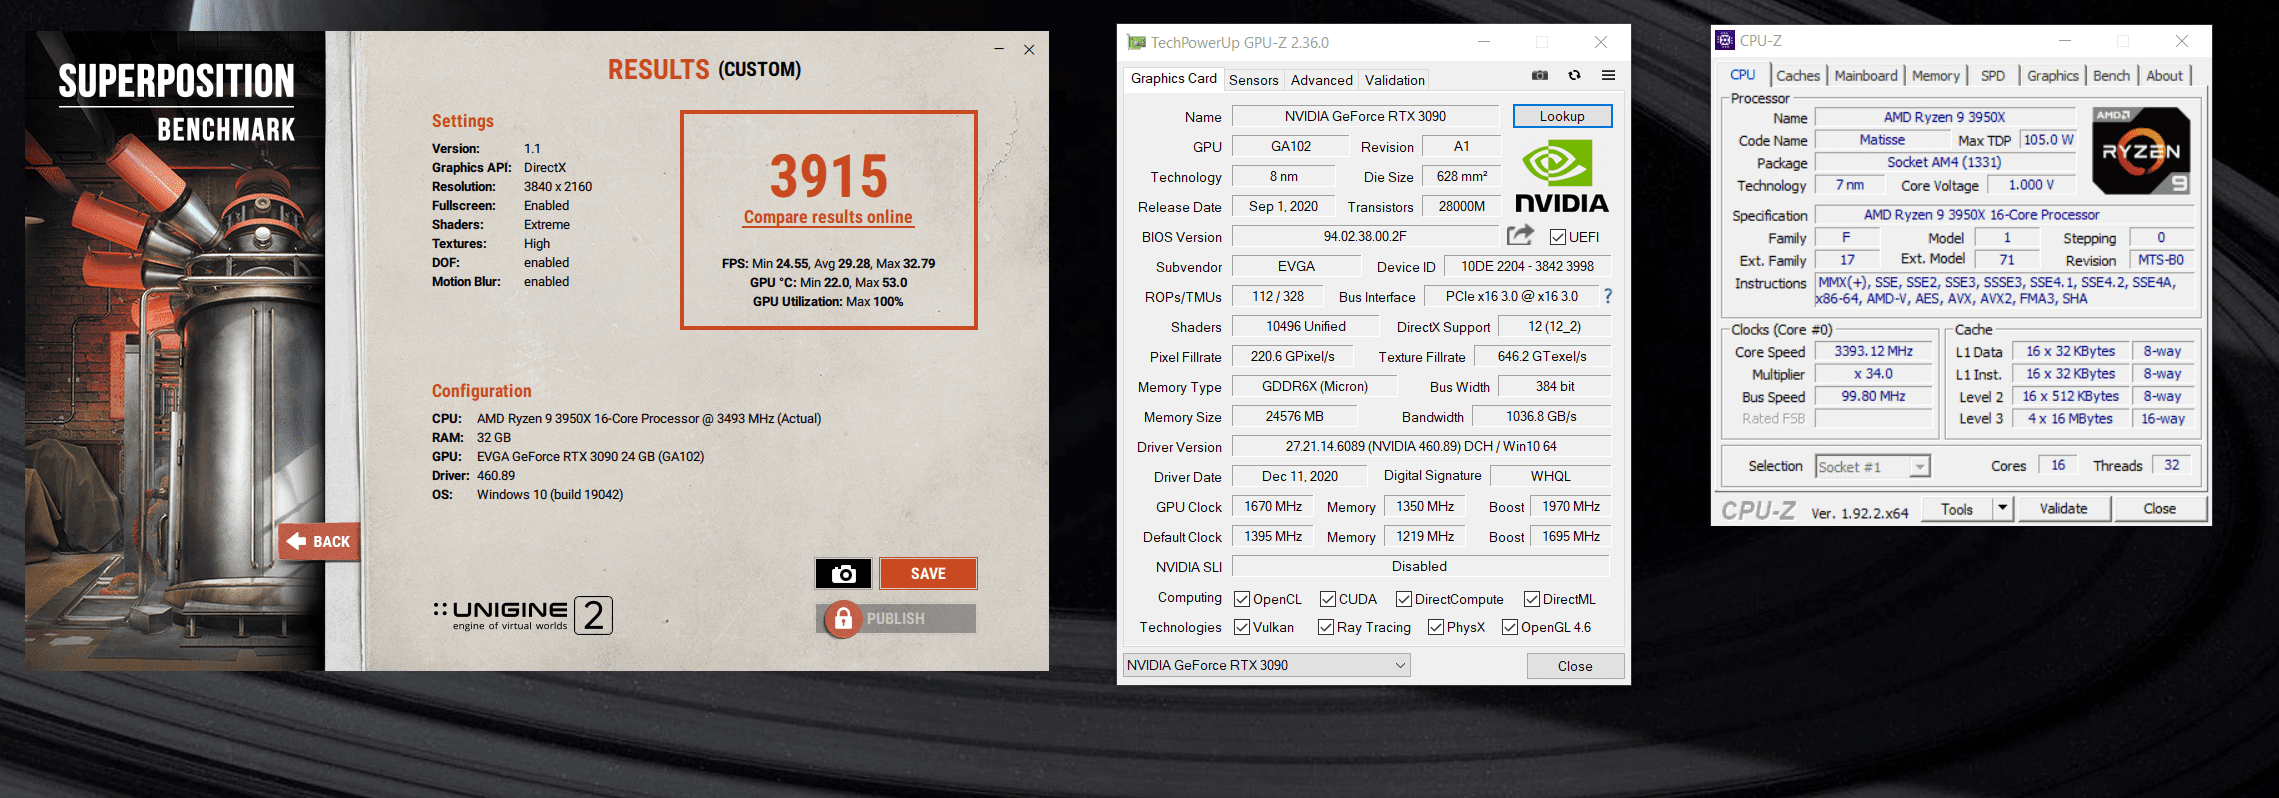Click CPU-Z Core Speed value 3393.12 MHz
The height and width of the screenshot is (798, 2279).
[x=1873, y=351]
